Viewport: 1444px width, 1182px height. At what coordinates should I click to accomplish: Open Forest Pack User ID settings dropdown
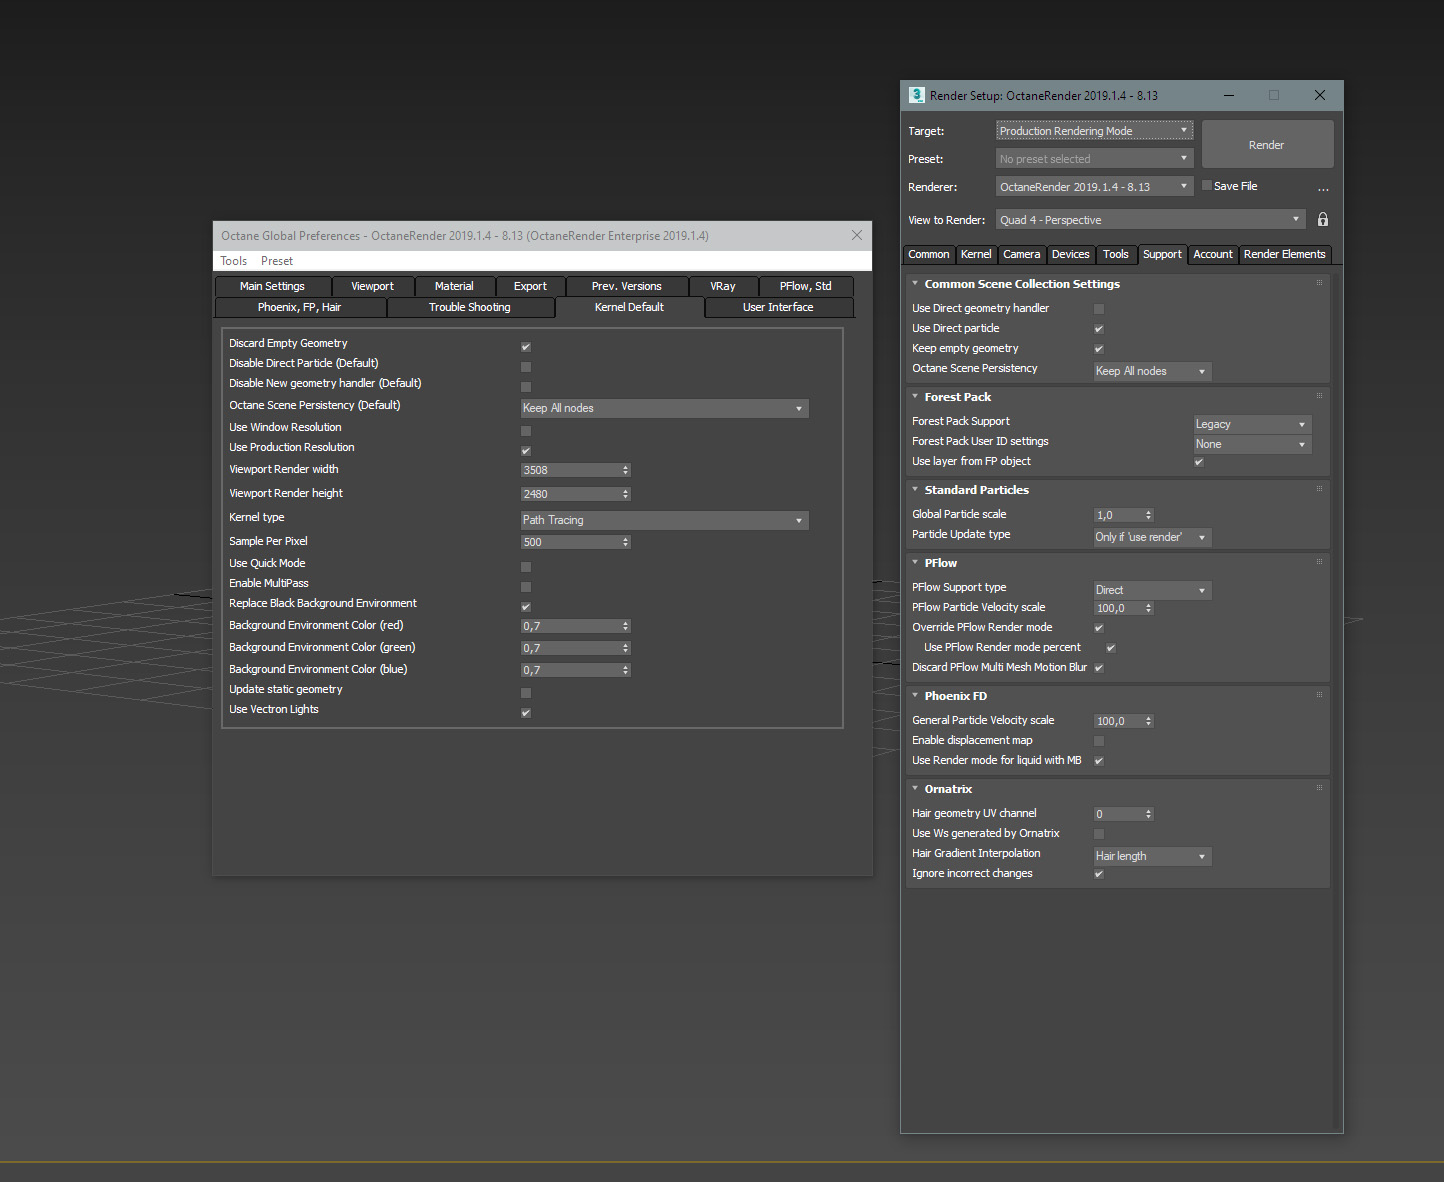tap(1252, 444)
